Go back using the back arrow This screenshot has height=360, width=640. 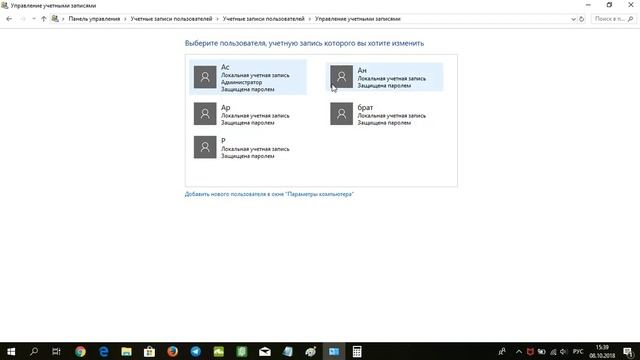click(9, 19)
